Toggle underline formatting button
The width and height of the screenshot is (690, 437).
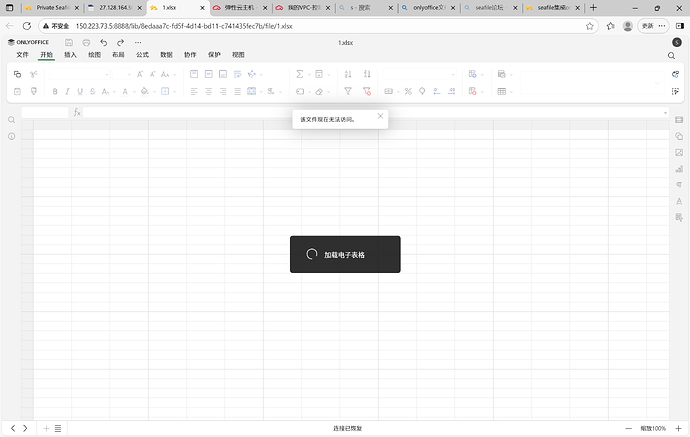coord(81,91)
